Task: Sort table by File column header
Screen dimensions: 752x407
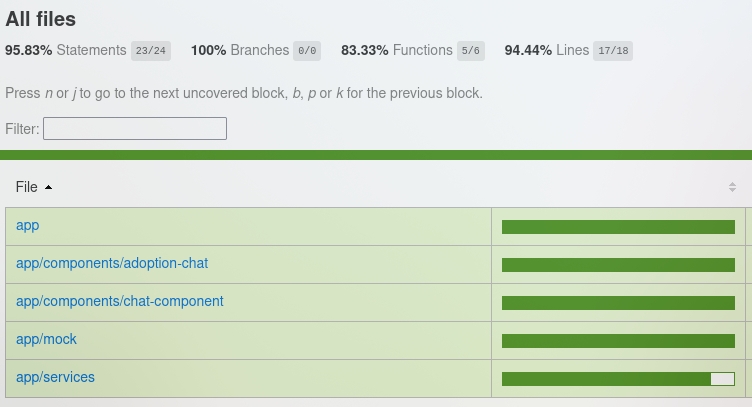Action: pyautogui.click(x=27, y=187)
